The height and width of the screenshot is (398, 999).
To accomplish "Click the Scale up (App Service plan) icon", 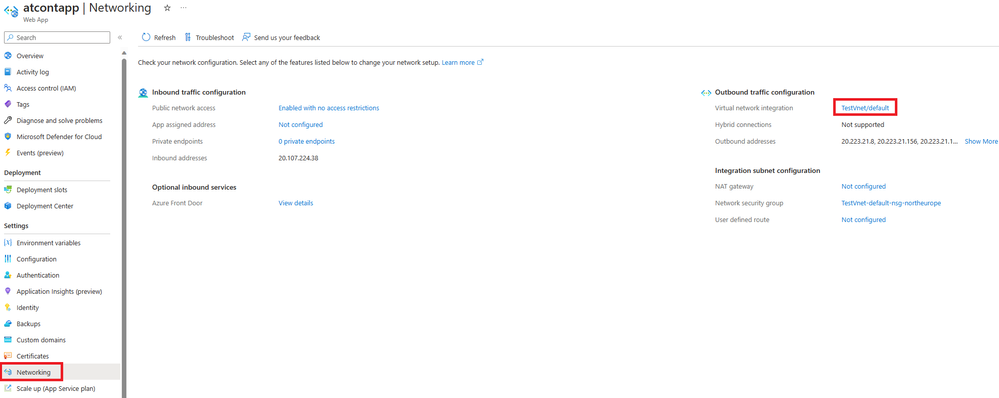I will 8,388.
